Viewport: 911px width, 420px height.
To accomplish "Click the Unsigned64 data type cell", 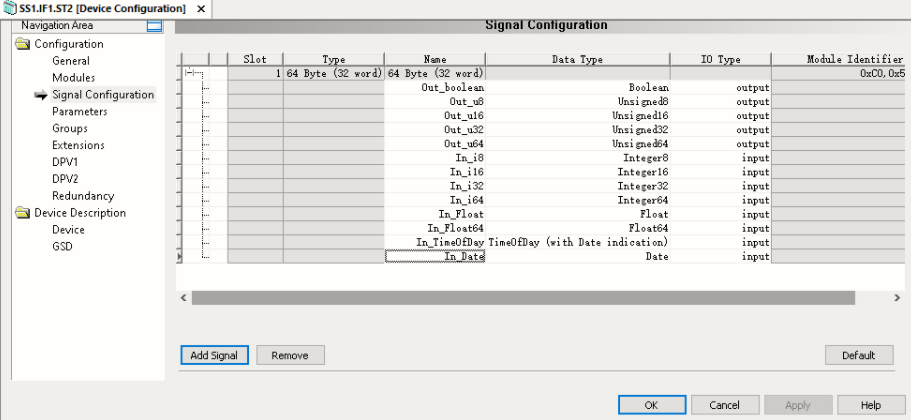I will tap(578, 144).
